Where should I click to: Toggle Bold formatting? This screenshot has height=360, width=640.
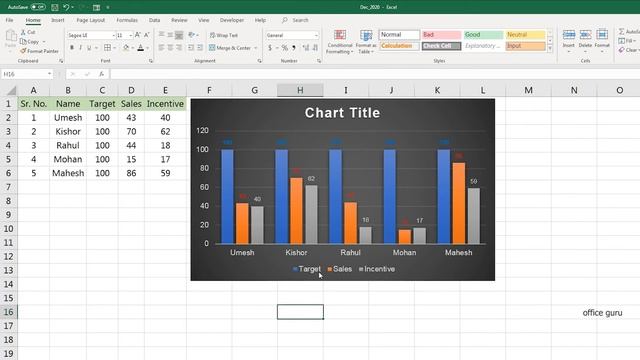[x=72, y=48]
